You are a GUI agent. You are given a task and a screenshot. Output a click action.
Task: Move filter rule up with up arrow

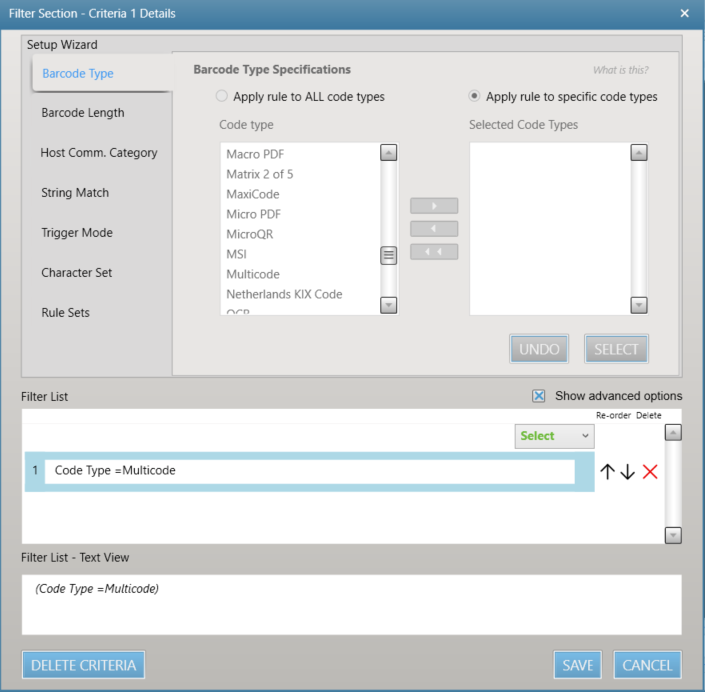607,472
